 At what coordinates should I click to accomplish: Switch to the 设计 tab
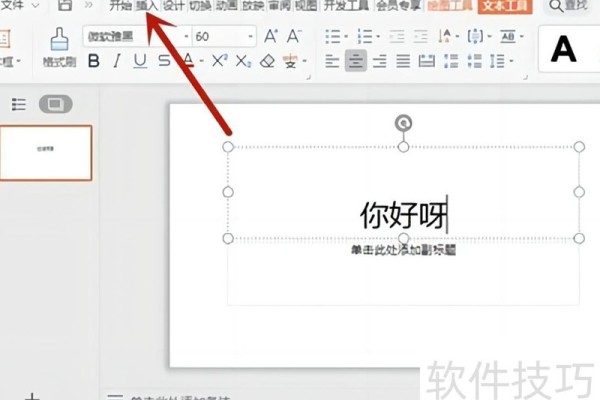(x=174, y=5)
